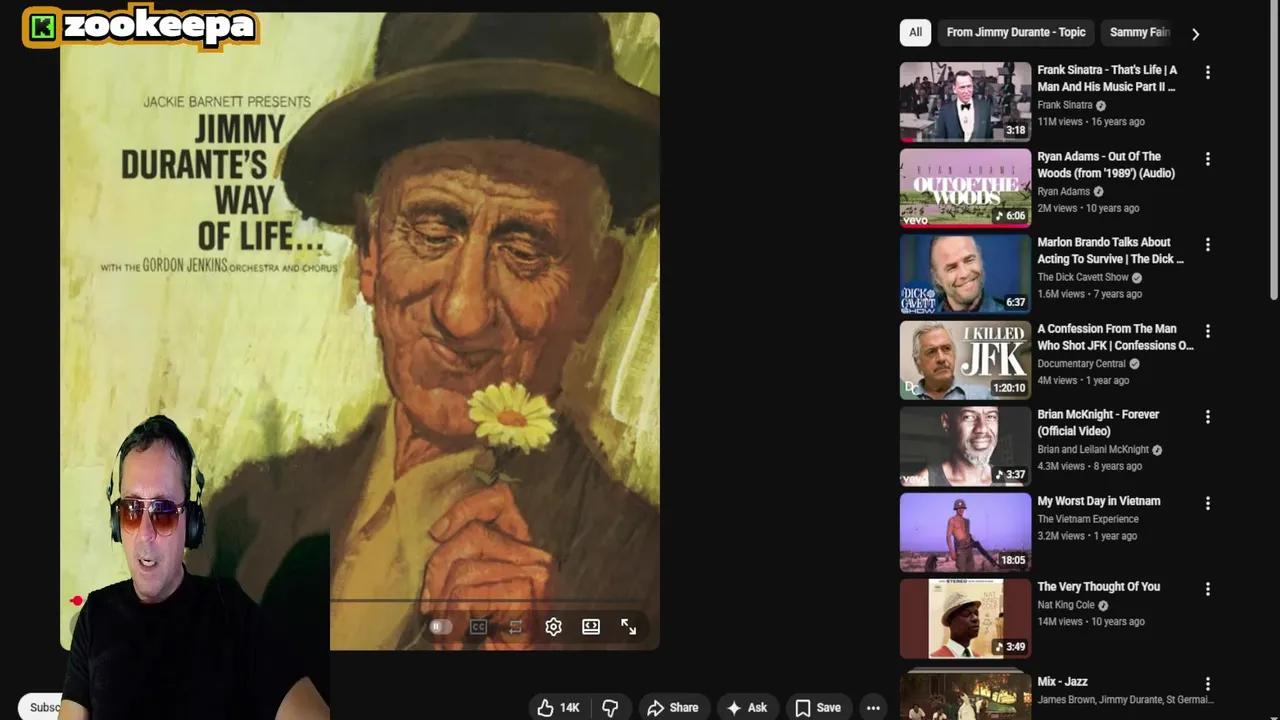The height and width of the screenshot is (720, 1280).
Task: Open options menu for Brian McKnight video
Action: point(1208,416)
